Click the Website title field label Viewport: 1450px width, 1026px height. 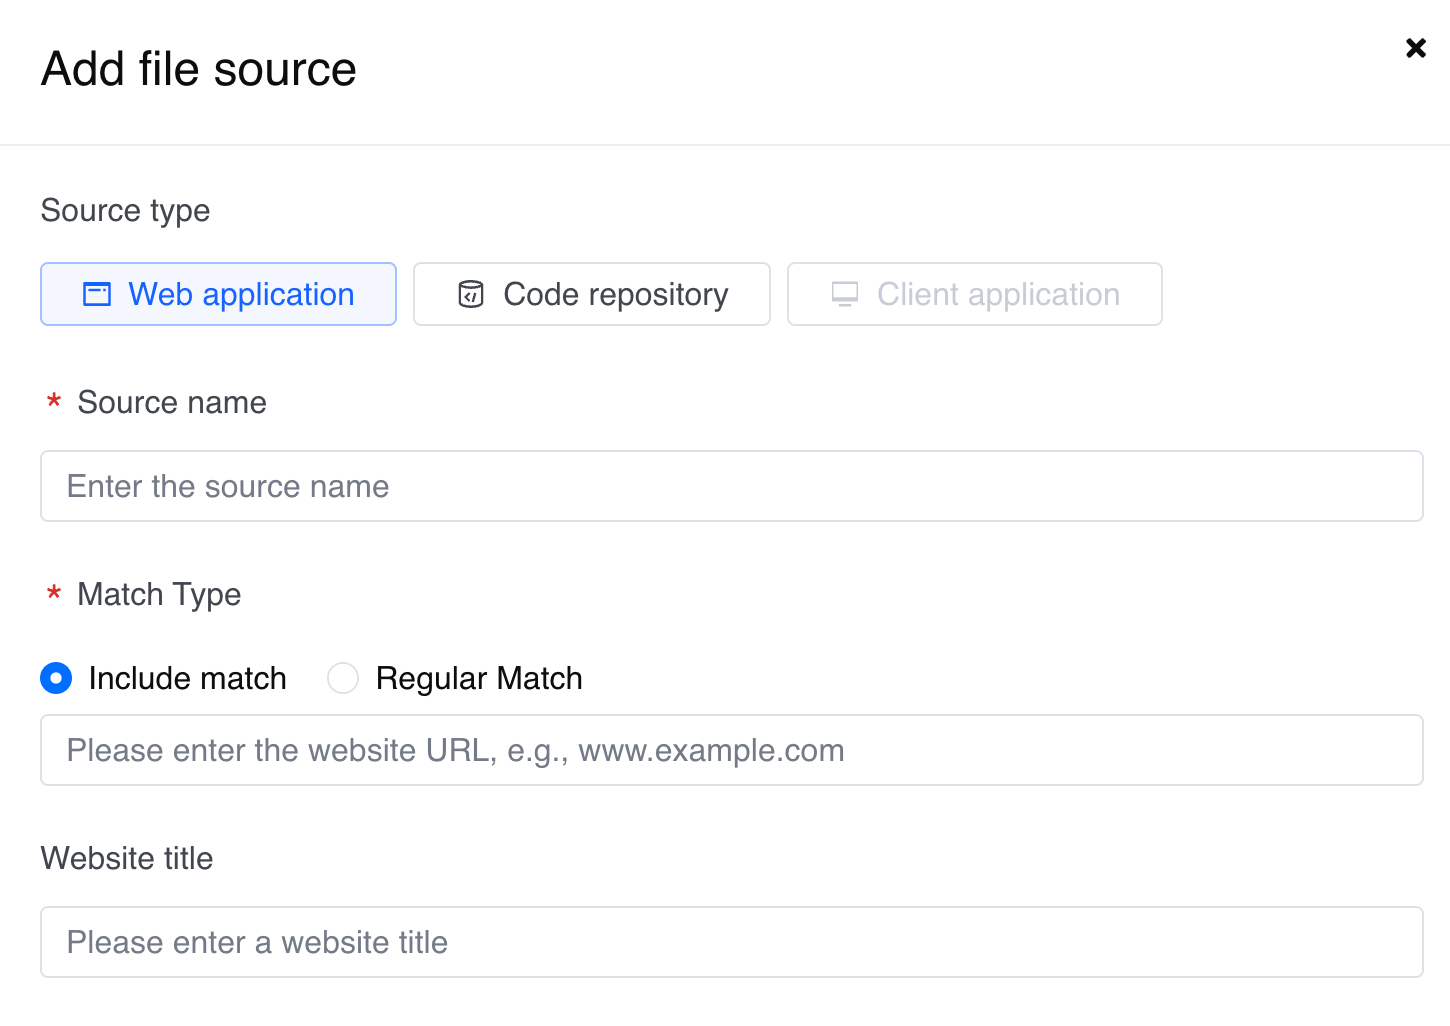(127, 858)
